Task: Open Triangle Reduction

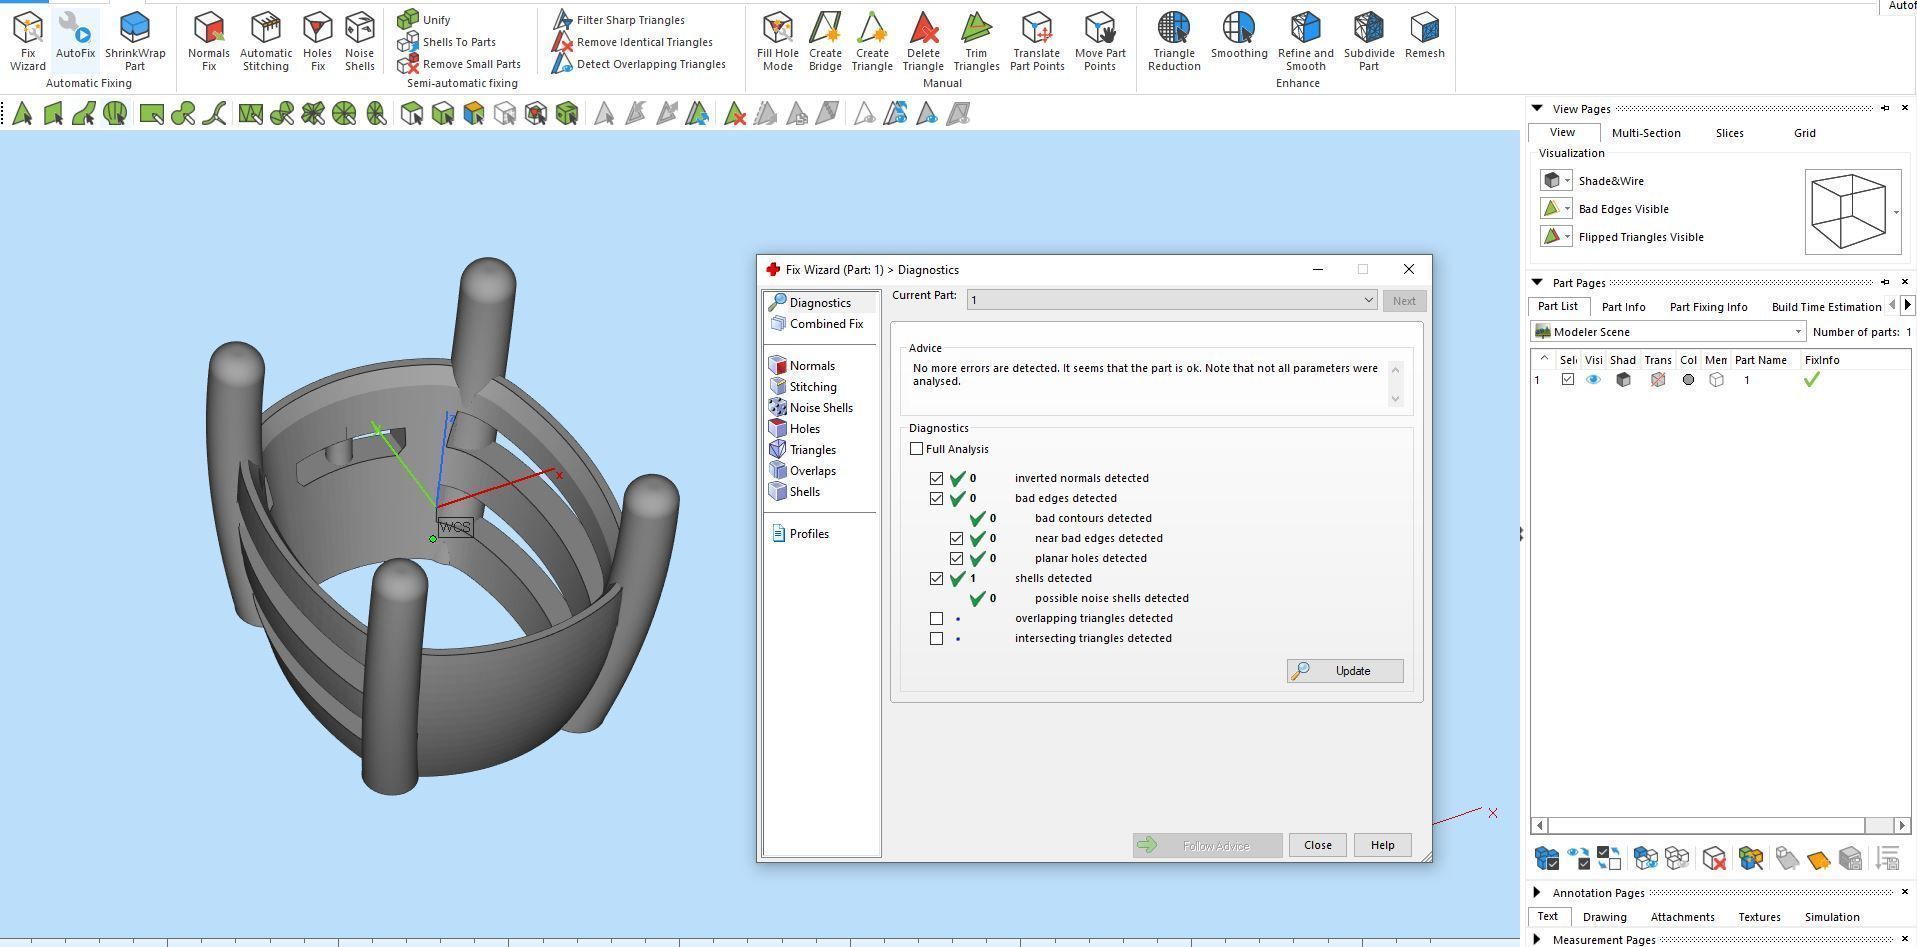Action: 1174,41
